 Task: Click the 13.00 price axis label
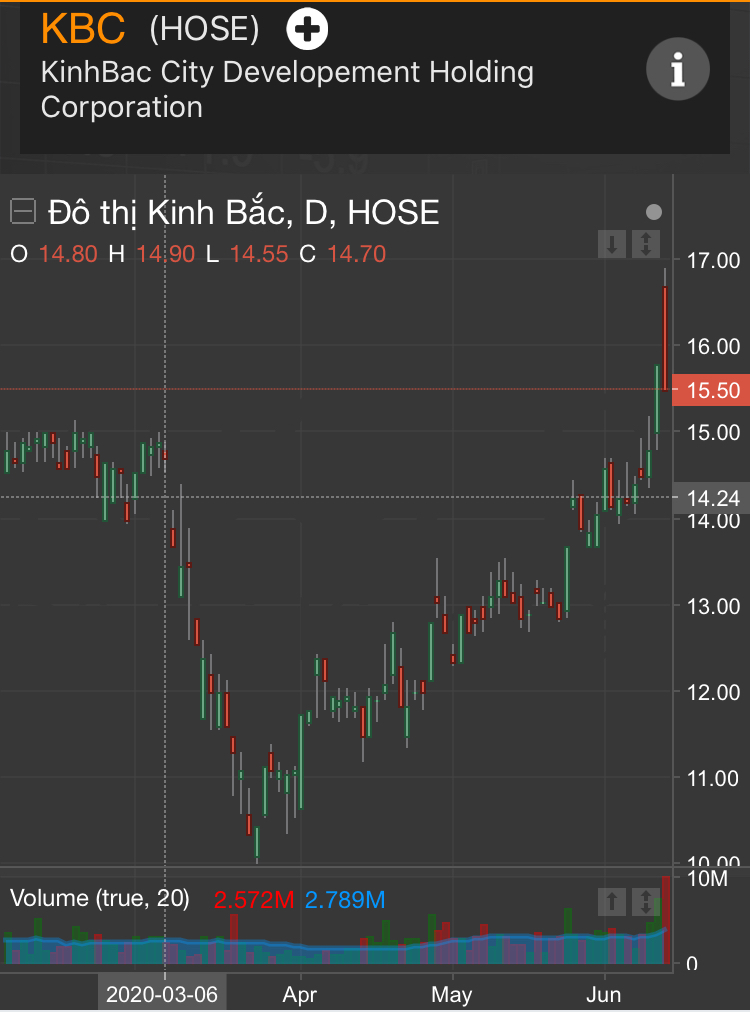(713, 607)
